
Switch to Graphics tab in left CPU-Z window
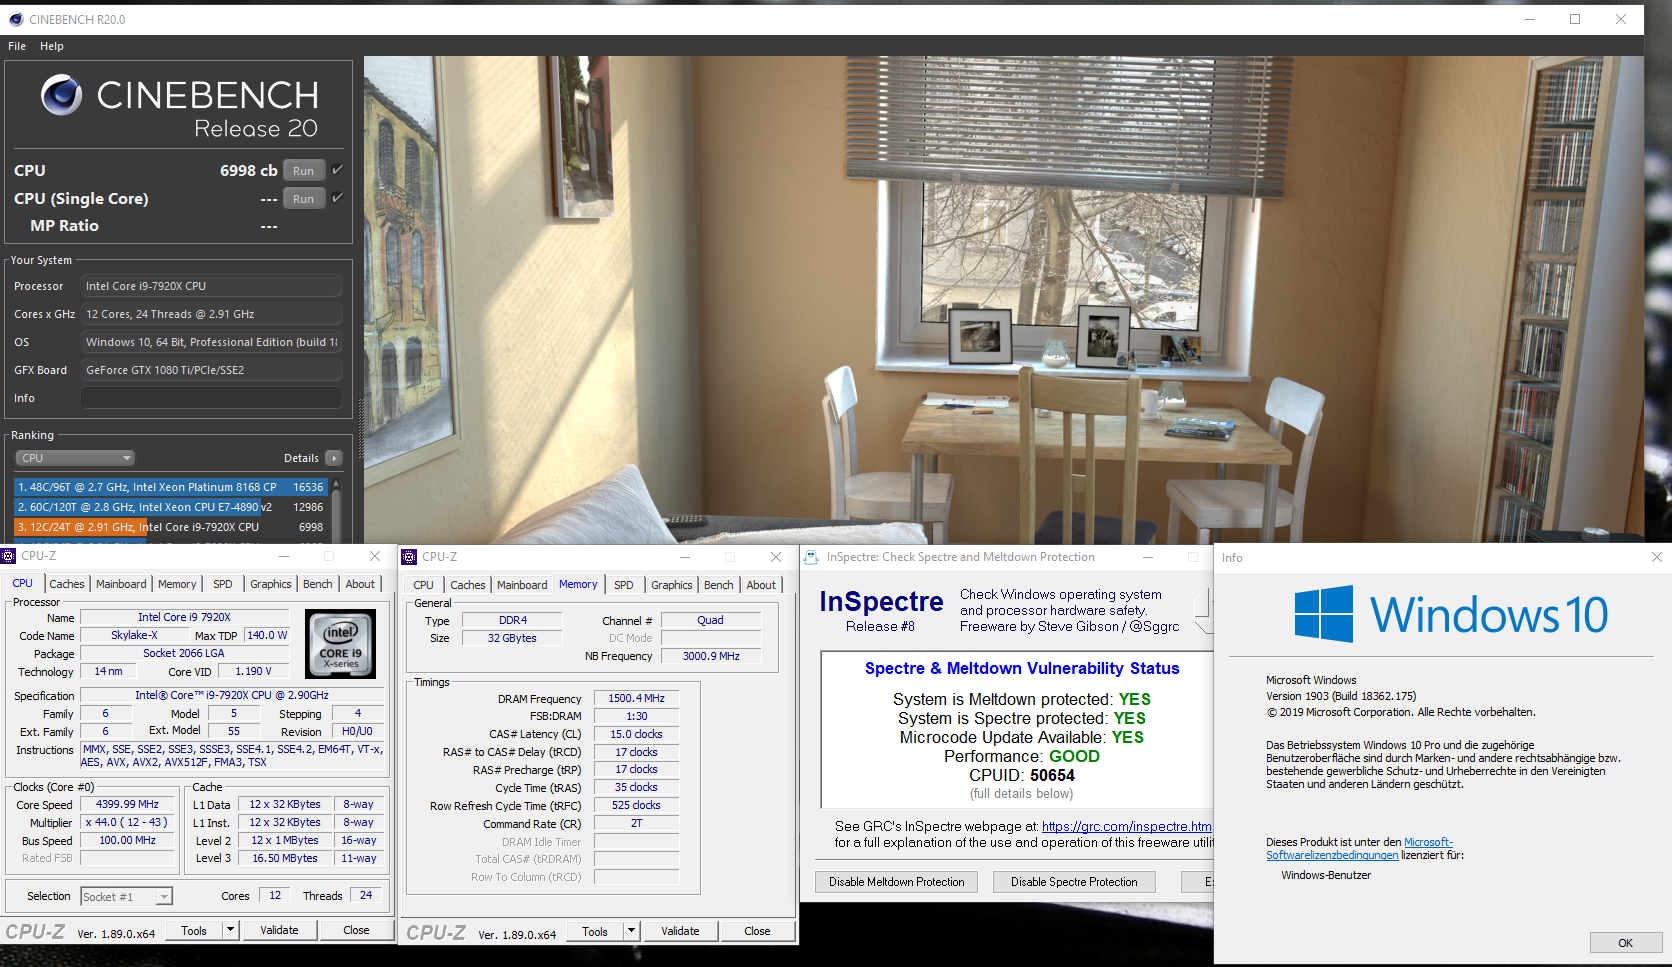pyautogui.click(x=271, y=584)
